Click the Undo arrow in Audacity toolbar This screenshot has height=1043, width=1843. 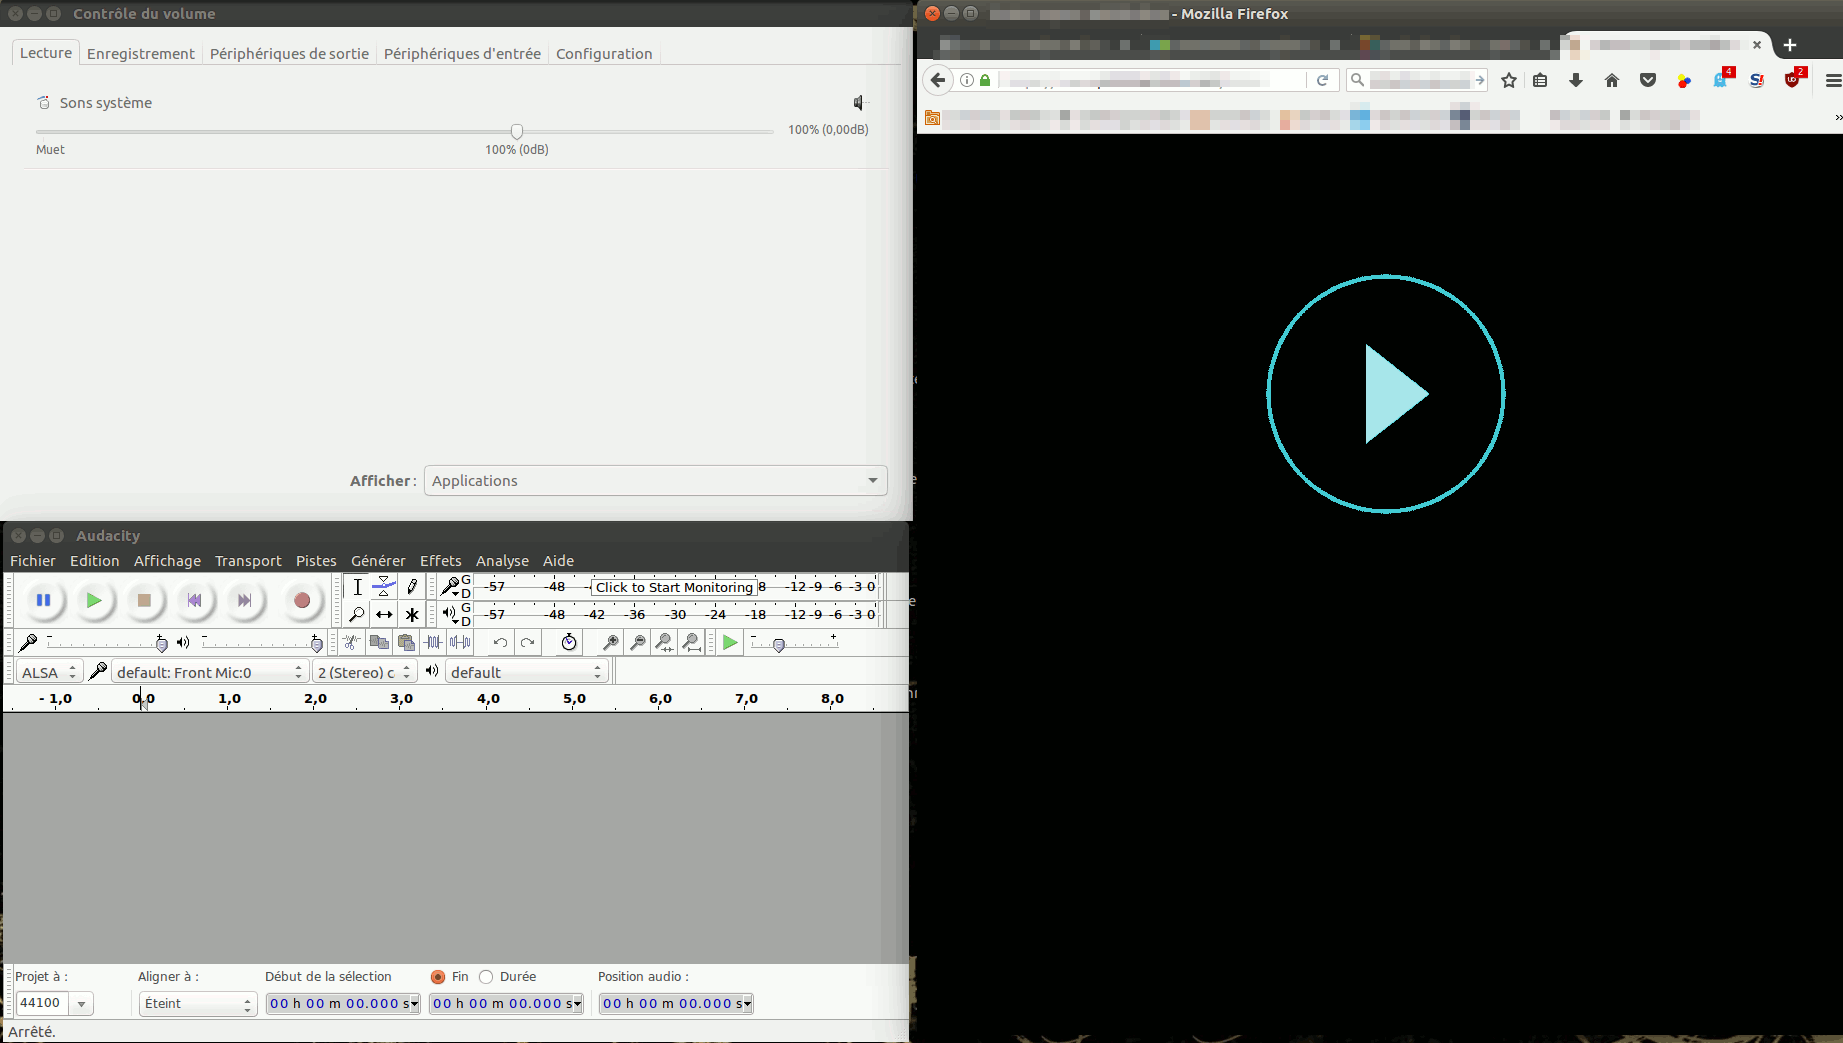point(500,642)
